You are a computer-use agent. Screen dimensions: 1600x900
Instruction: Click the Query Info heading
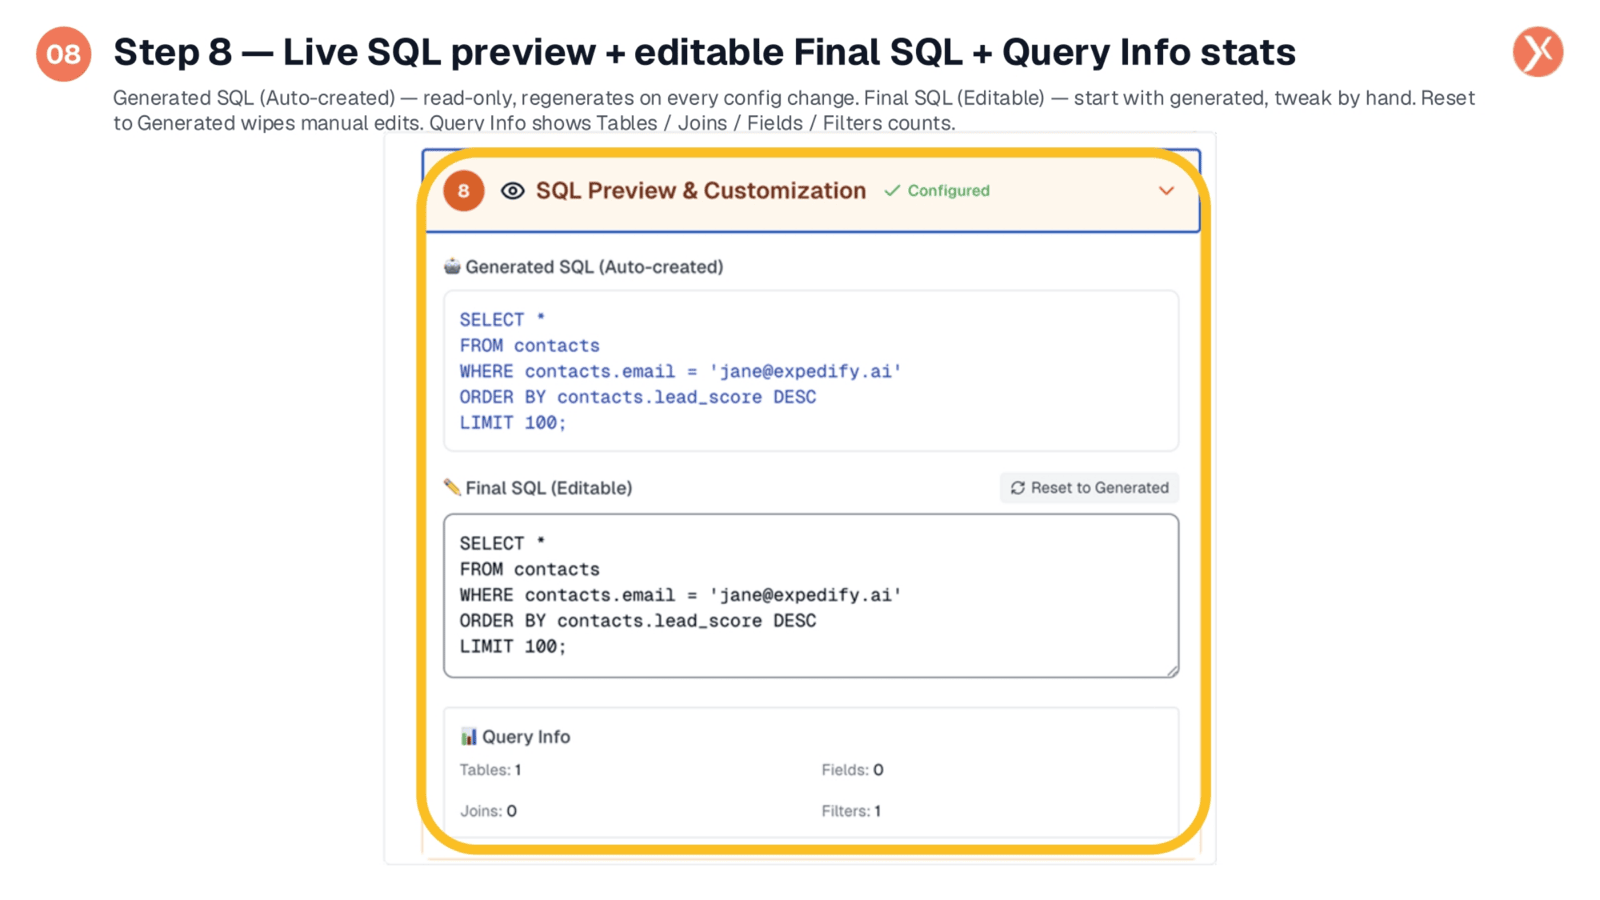526,737
